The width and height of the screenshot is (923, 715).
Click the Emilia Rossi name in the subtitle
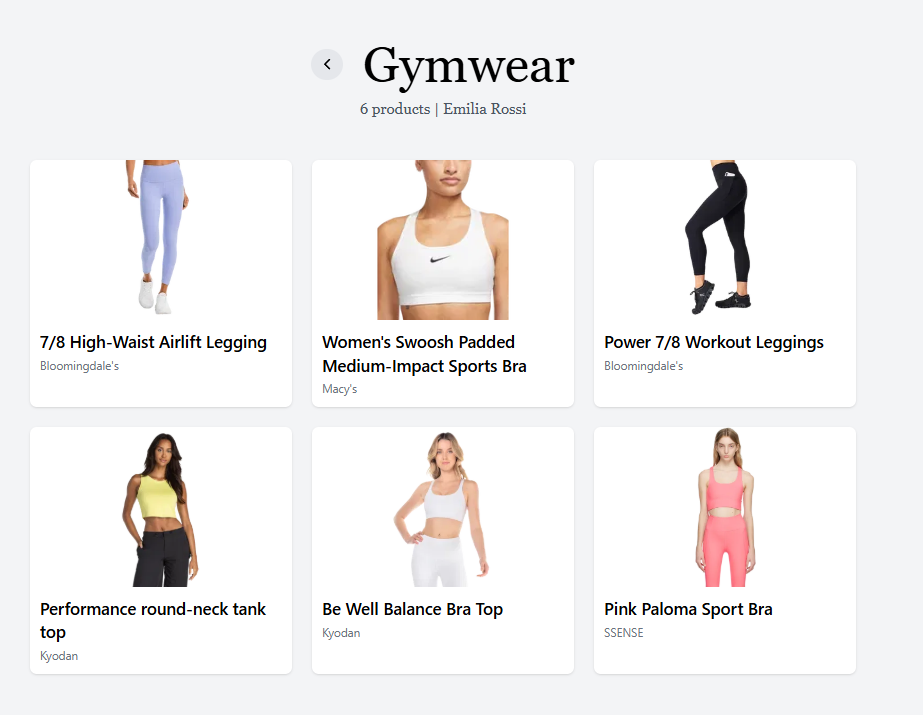tap(484, 109)
